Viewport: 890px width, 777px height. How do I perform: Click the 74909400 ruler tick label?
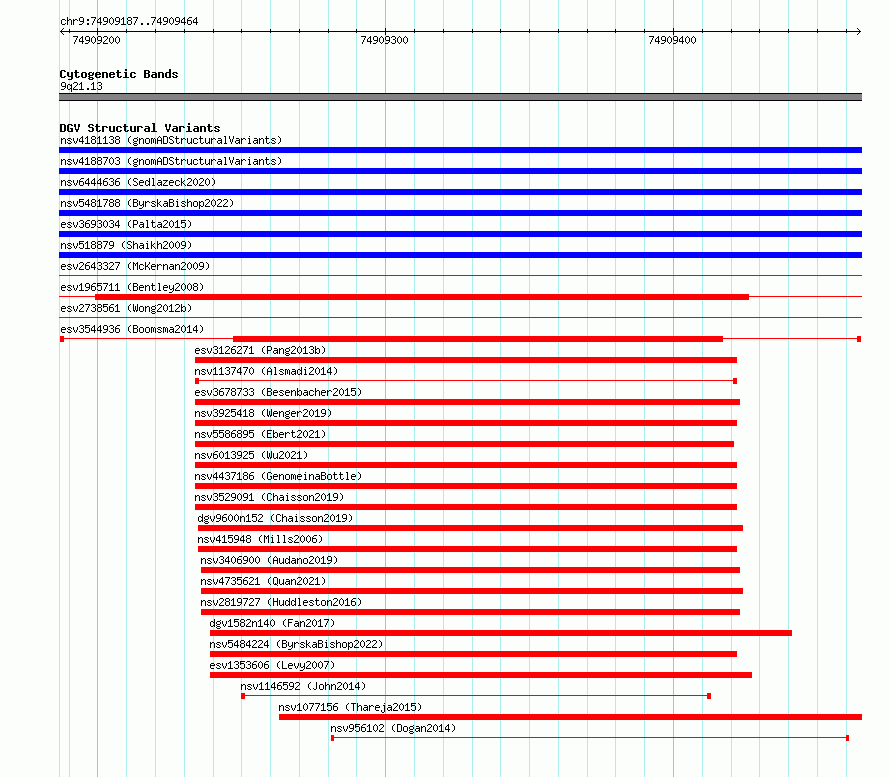672,40
